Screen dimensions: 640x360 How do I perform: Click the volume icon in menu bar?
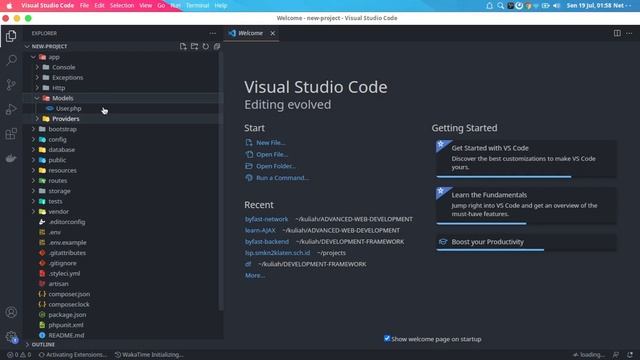[556, 6]
